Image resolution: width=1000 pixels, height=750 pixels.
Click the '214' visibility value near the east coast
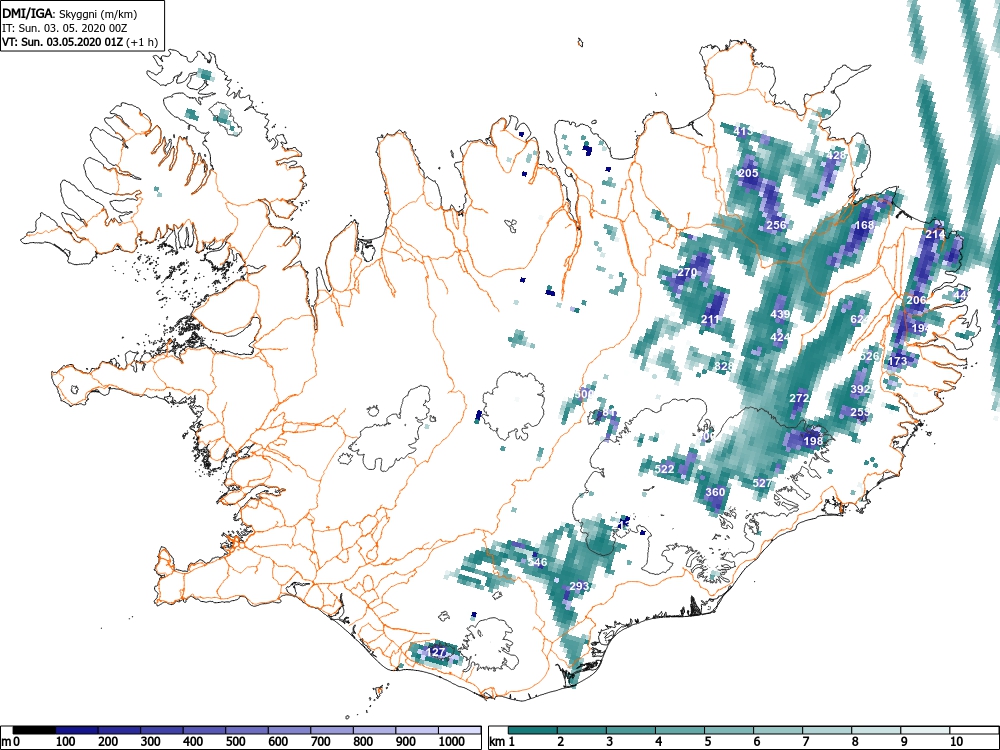[935, 235]
